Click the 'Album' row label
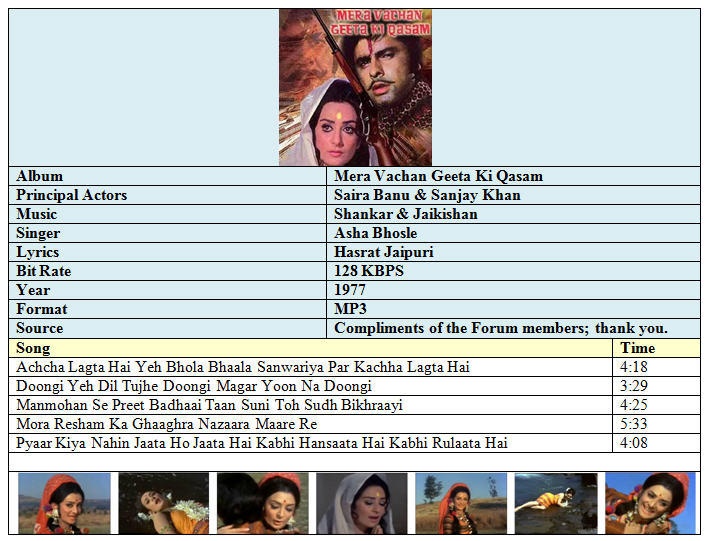This screenshot has width=707, height=541. pos(39,176)
